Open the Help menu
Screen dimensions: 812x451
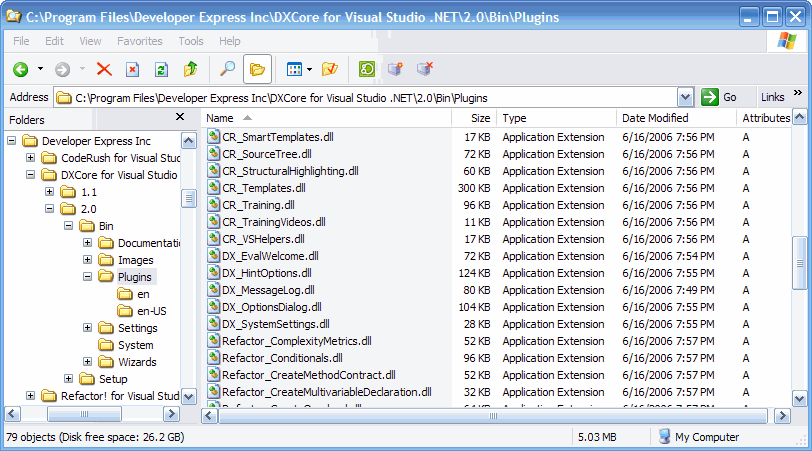(229, 41)
